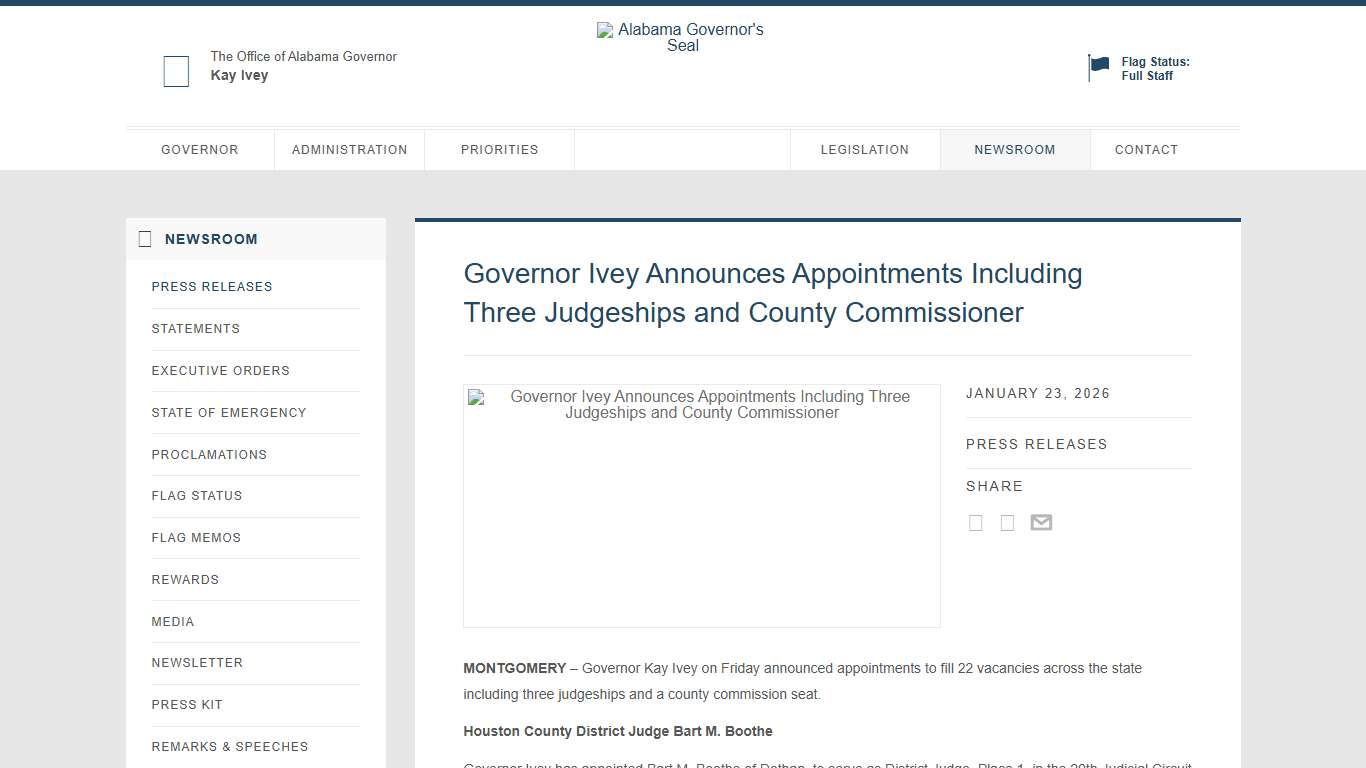This screenshot has height=768, width=1366.
Task: Open Remarks & Speeches
Action: [x=230, y=746]
